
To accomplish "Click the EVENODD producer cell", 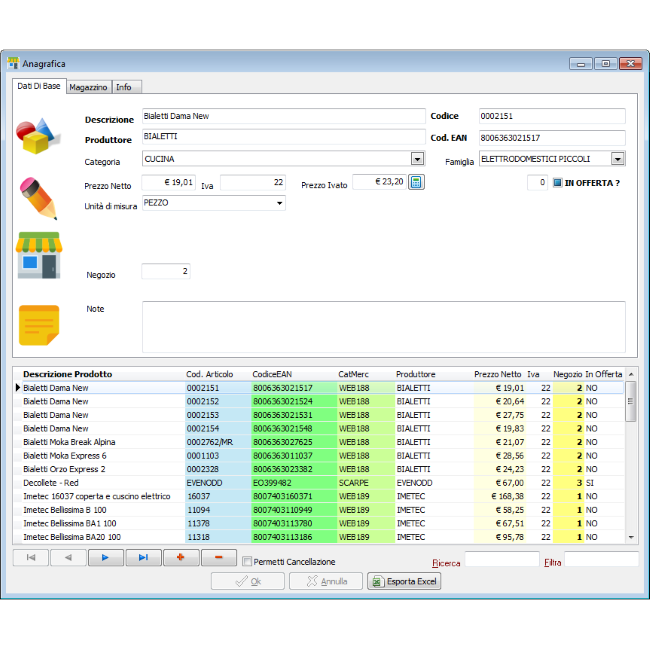I will (434, 483).
